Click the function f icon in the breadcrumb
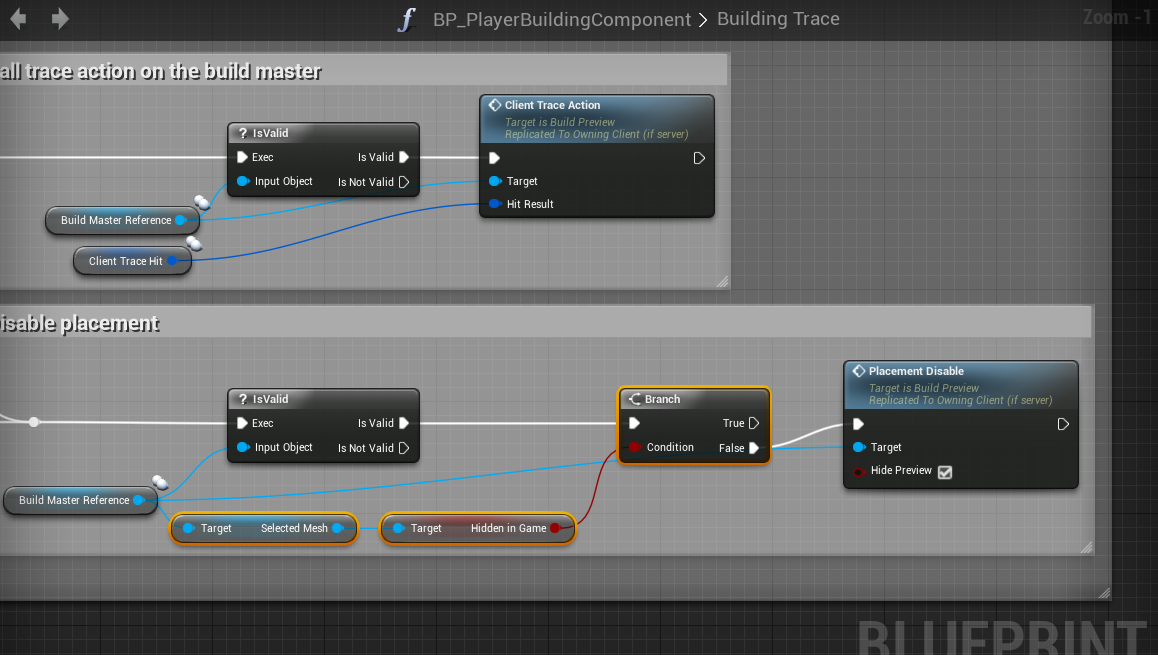 click(x=406, y=18)
